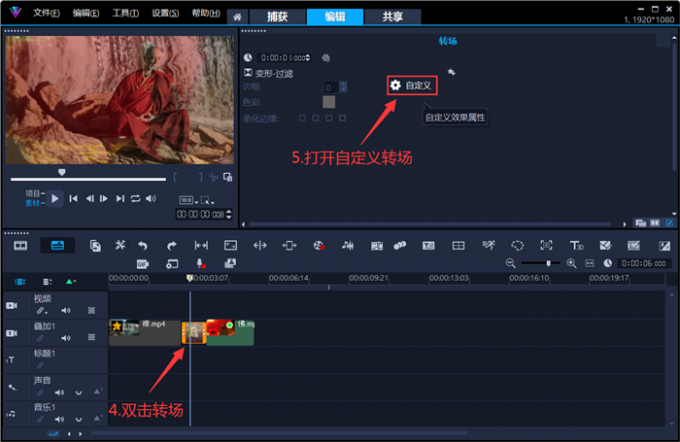The width and height of the screenshot is (680, 442).
Task: Click the project duration field 0:00:06:000
Action: click(643, 263)
